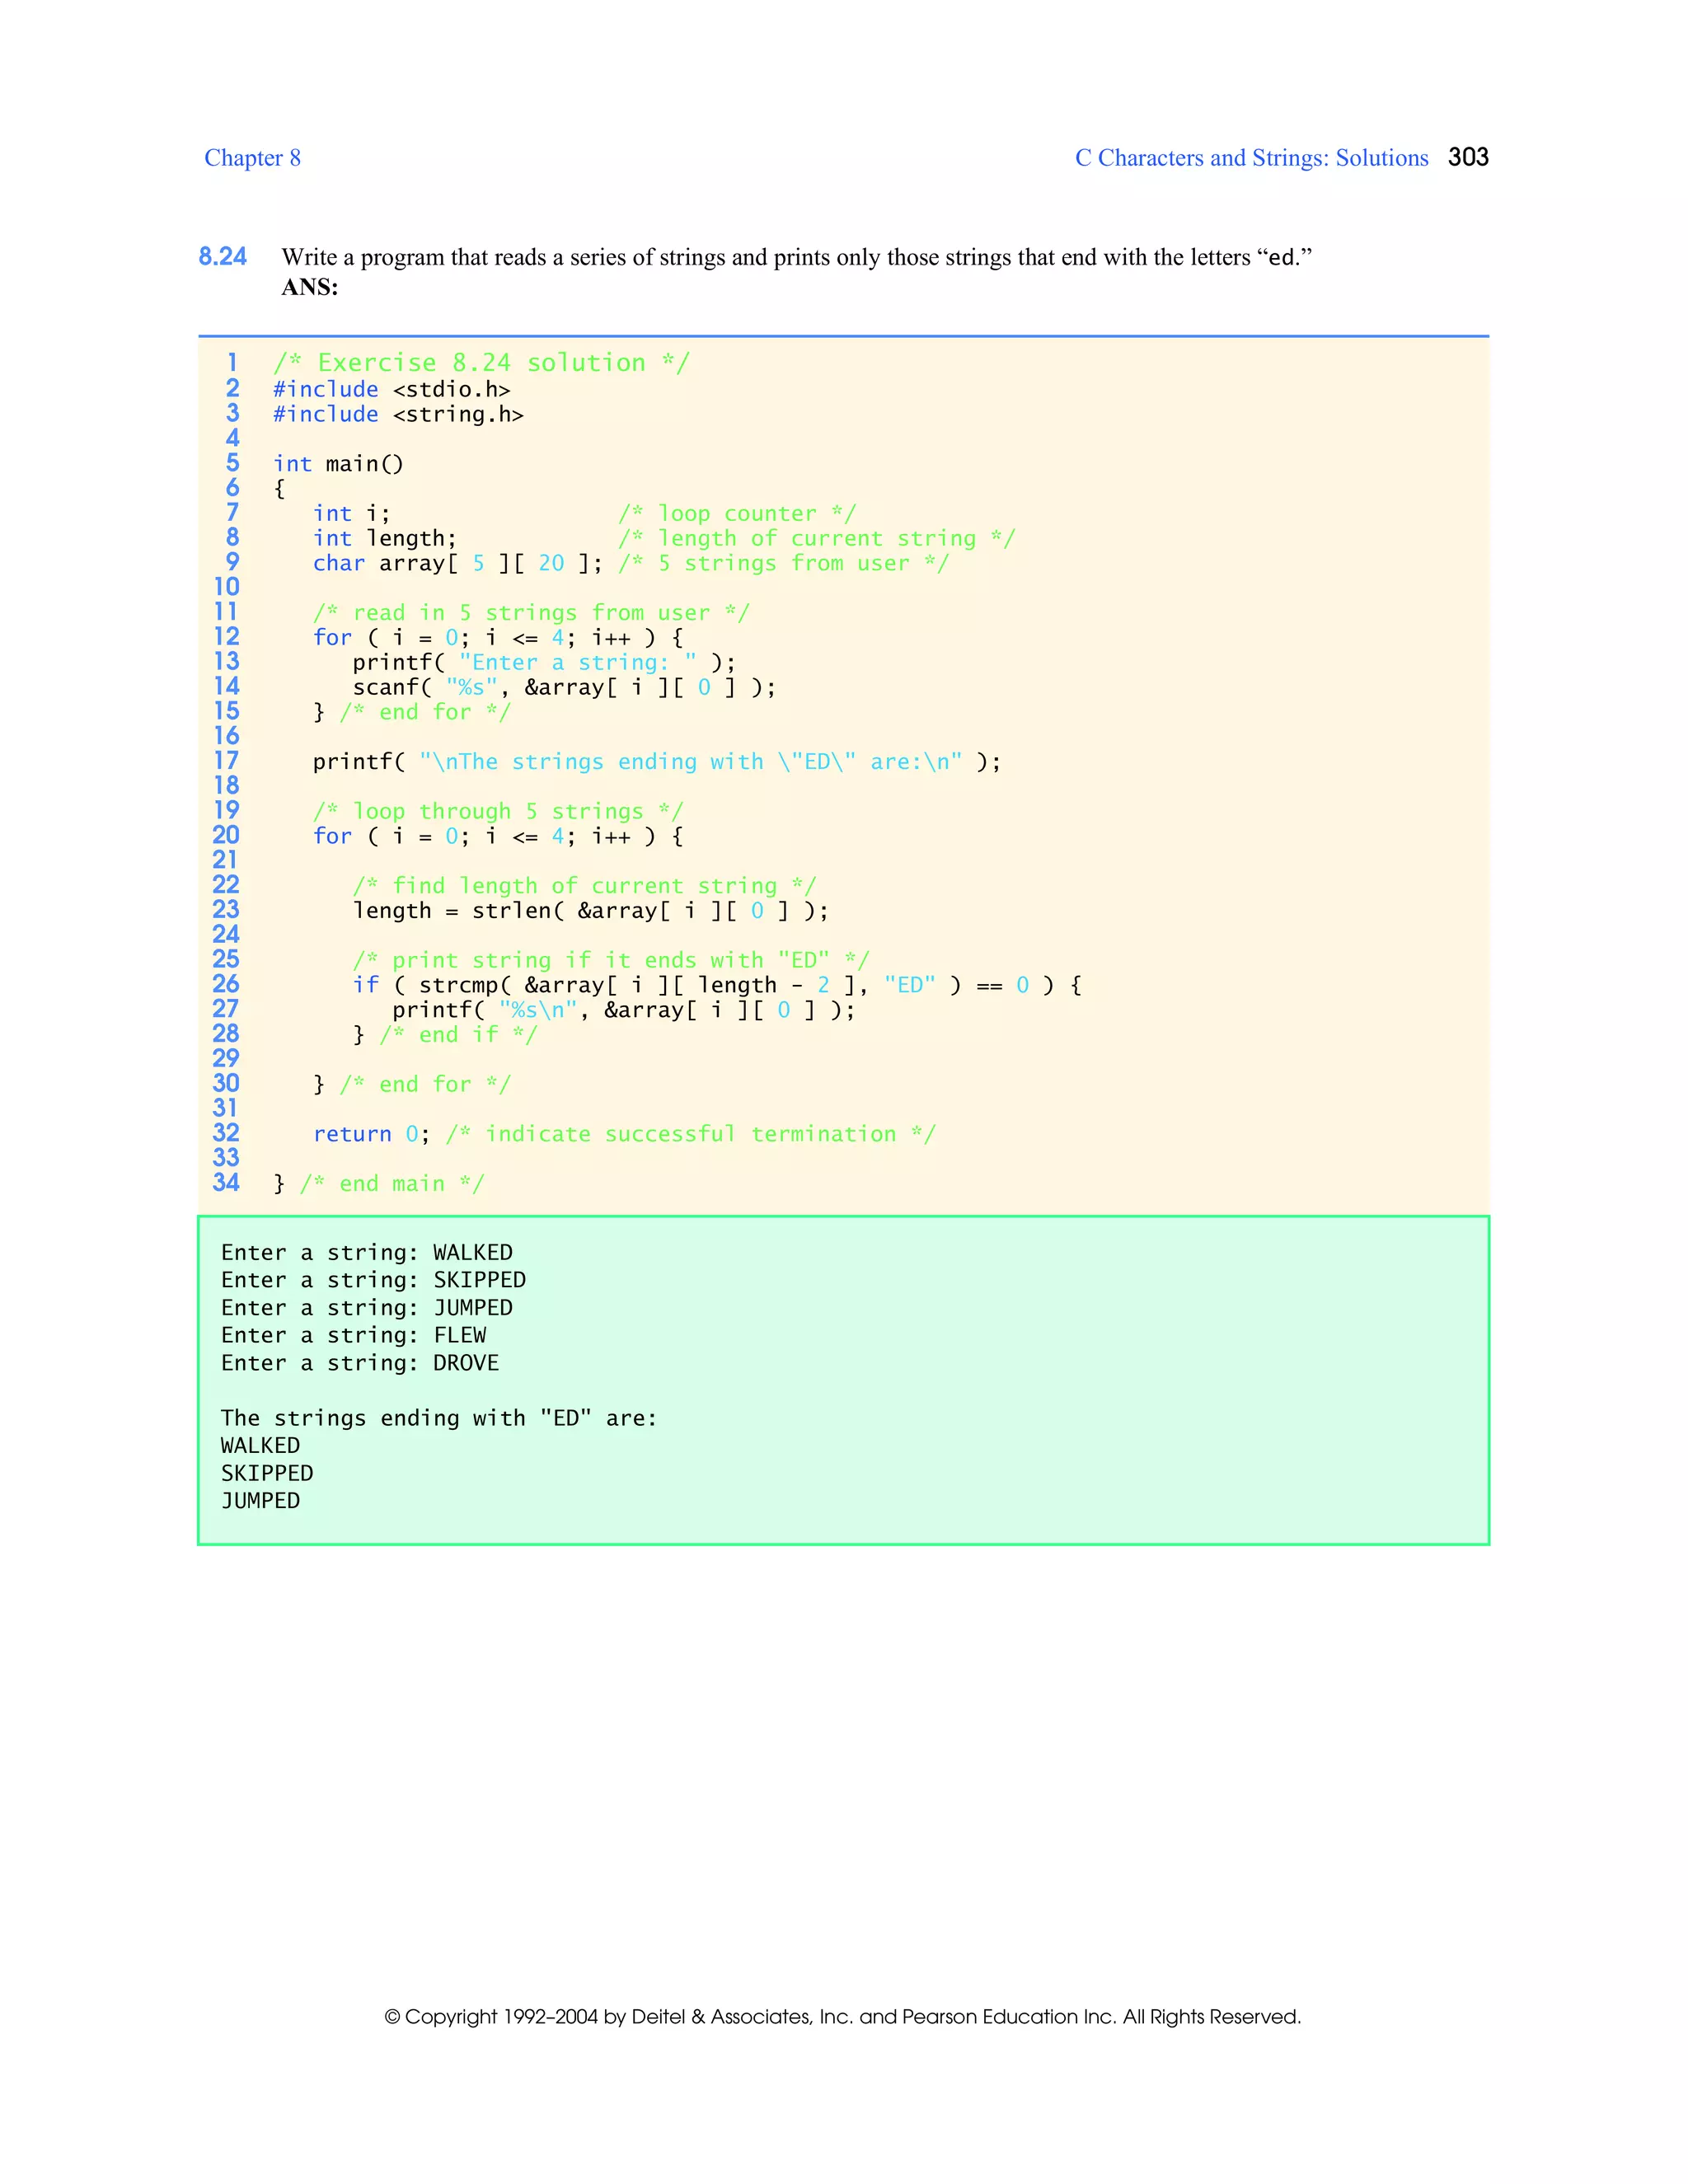Click the 'ANS:' label
Image resolution: width=1688 pixels, height=2184 pixels.
(x=310, y=288)
